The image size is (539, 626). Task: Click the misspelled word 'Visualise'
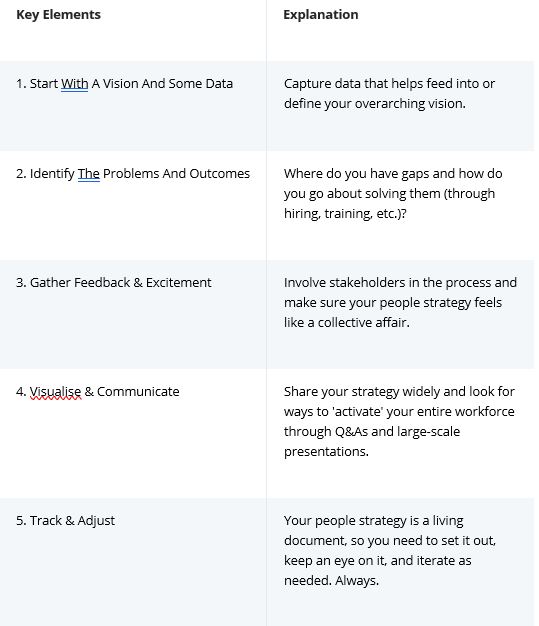(55, 392)
